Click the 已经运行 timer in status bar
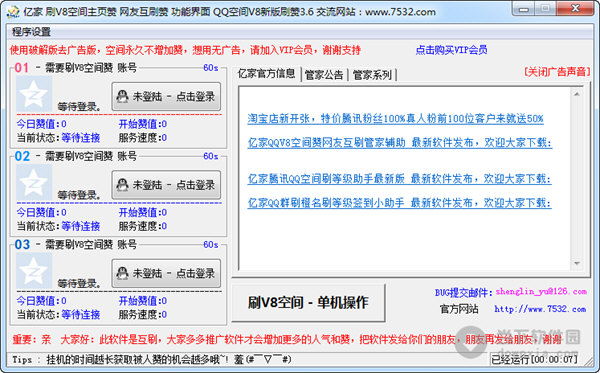Viewport: 600px width, 373px height. tap(534, 359)
